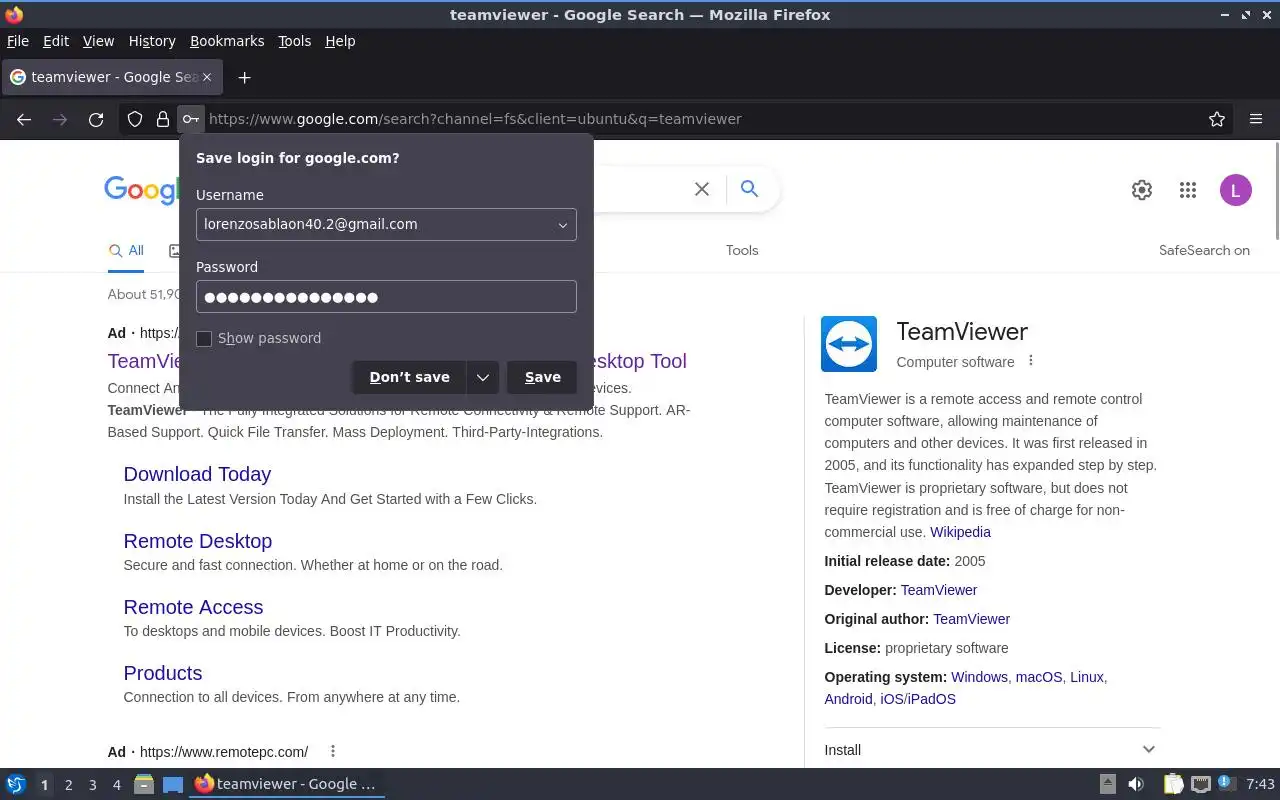Viewport: 1280px width, 800px height.
Task: Switch to workspace 2
Action: tap(69, 785)
